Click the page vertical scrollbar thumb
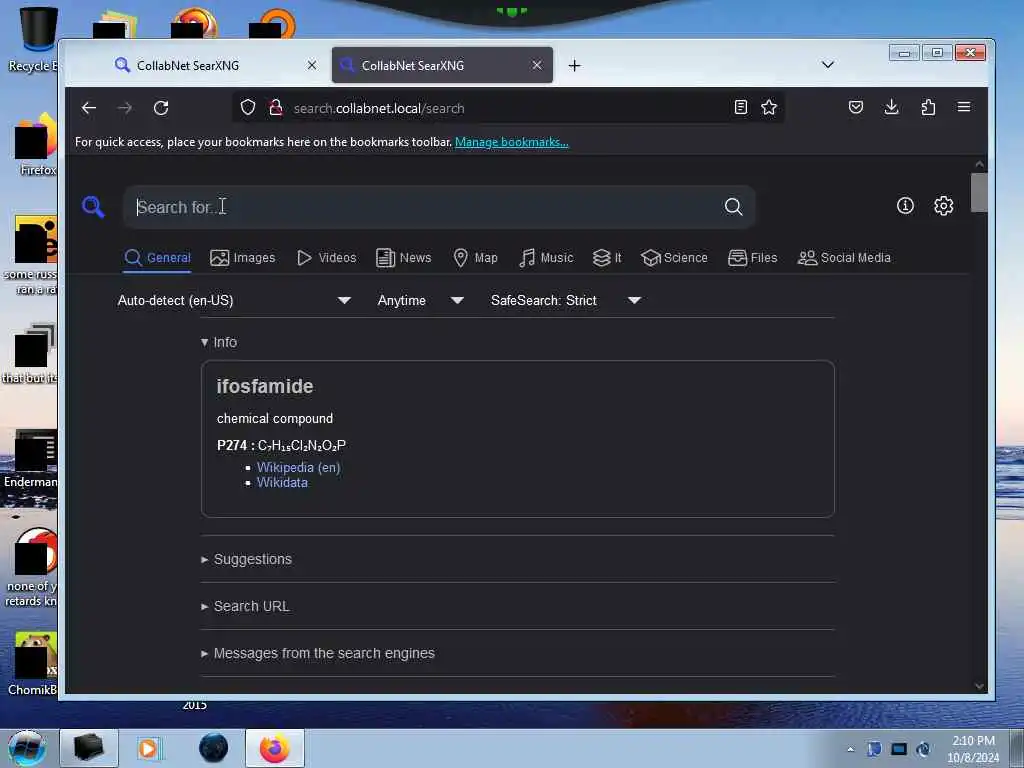This screenshot has width=1024, height=768. [979, 193]
